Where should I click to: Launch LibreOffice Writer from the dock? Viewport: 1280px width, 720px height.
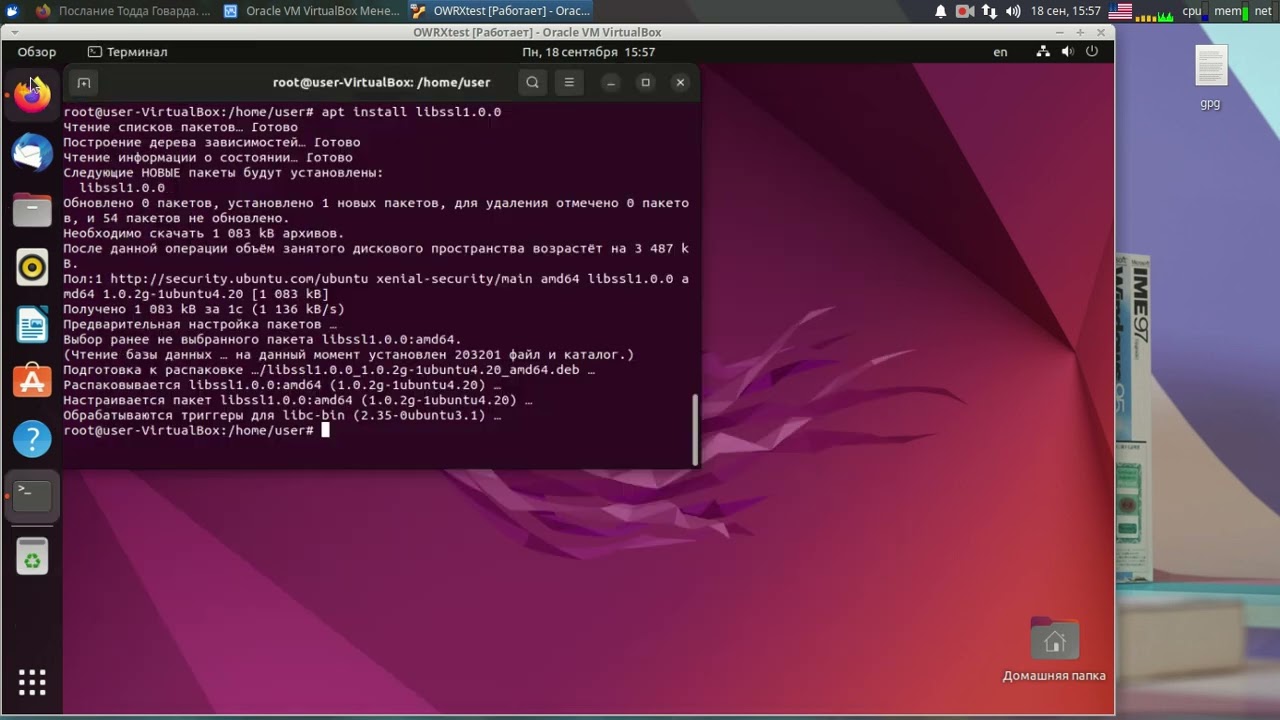(x=32, y=324)
